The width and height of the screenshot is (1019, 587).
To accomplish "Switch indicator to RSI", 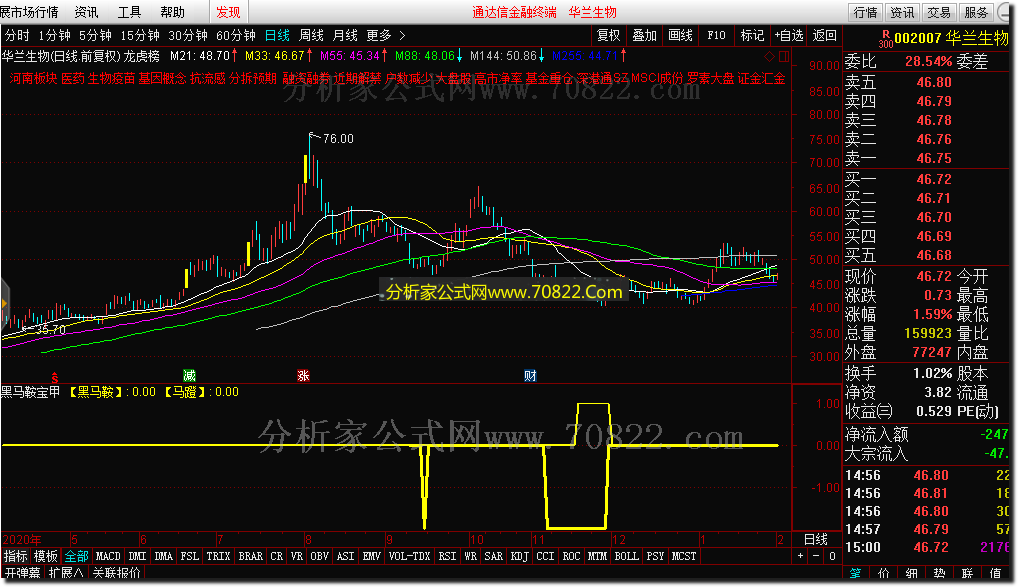I will [447, 556].
